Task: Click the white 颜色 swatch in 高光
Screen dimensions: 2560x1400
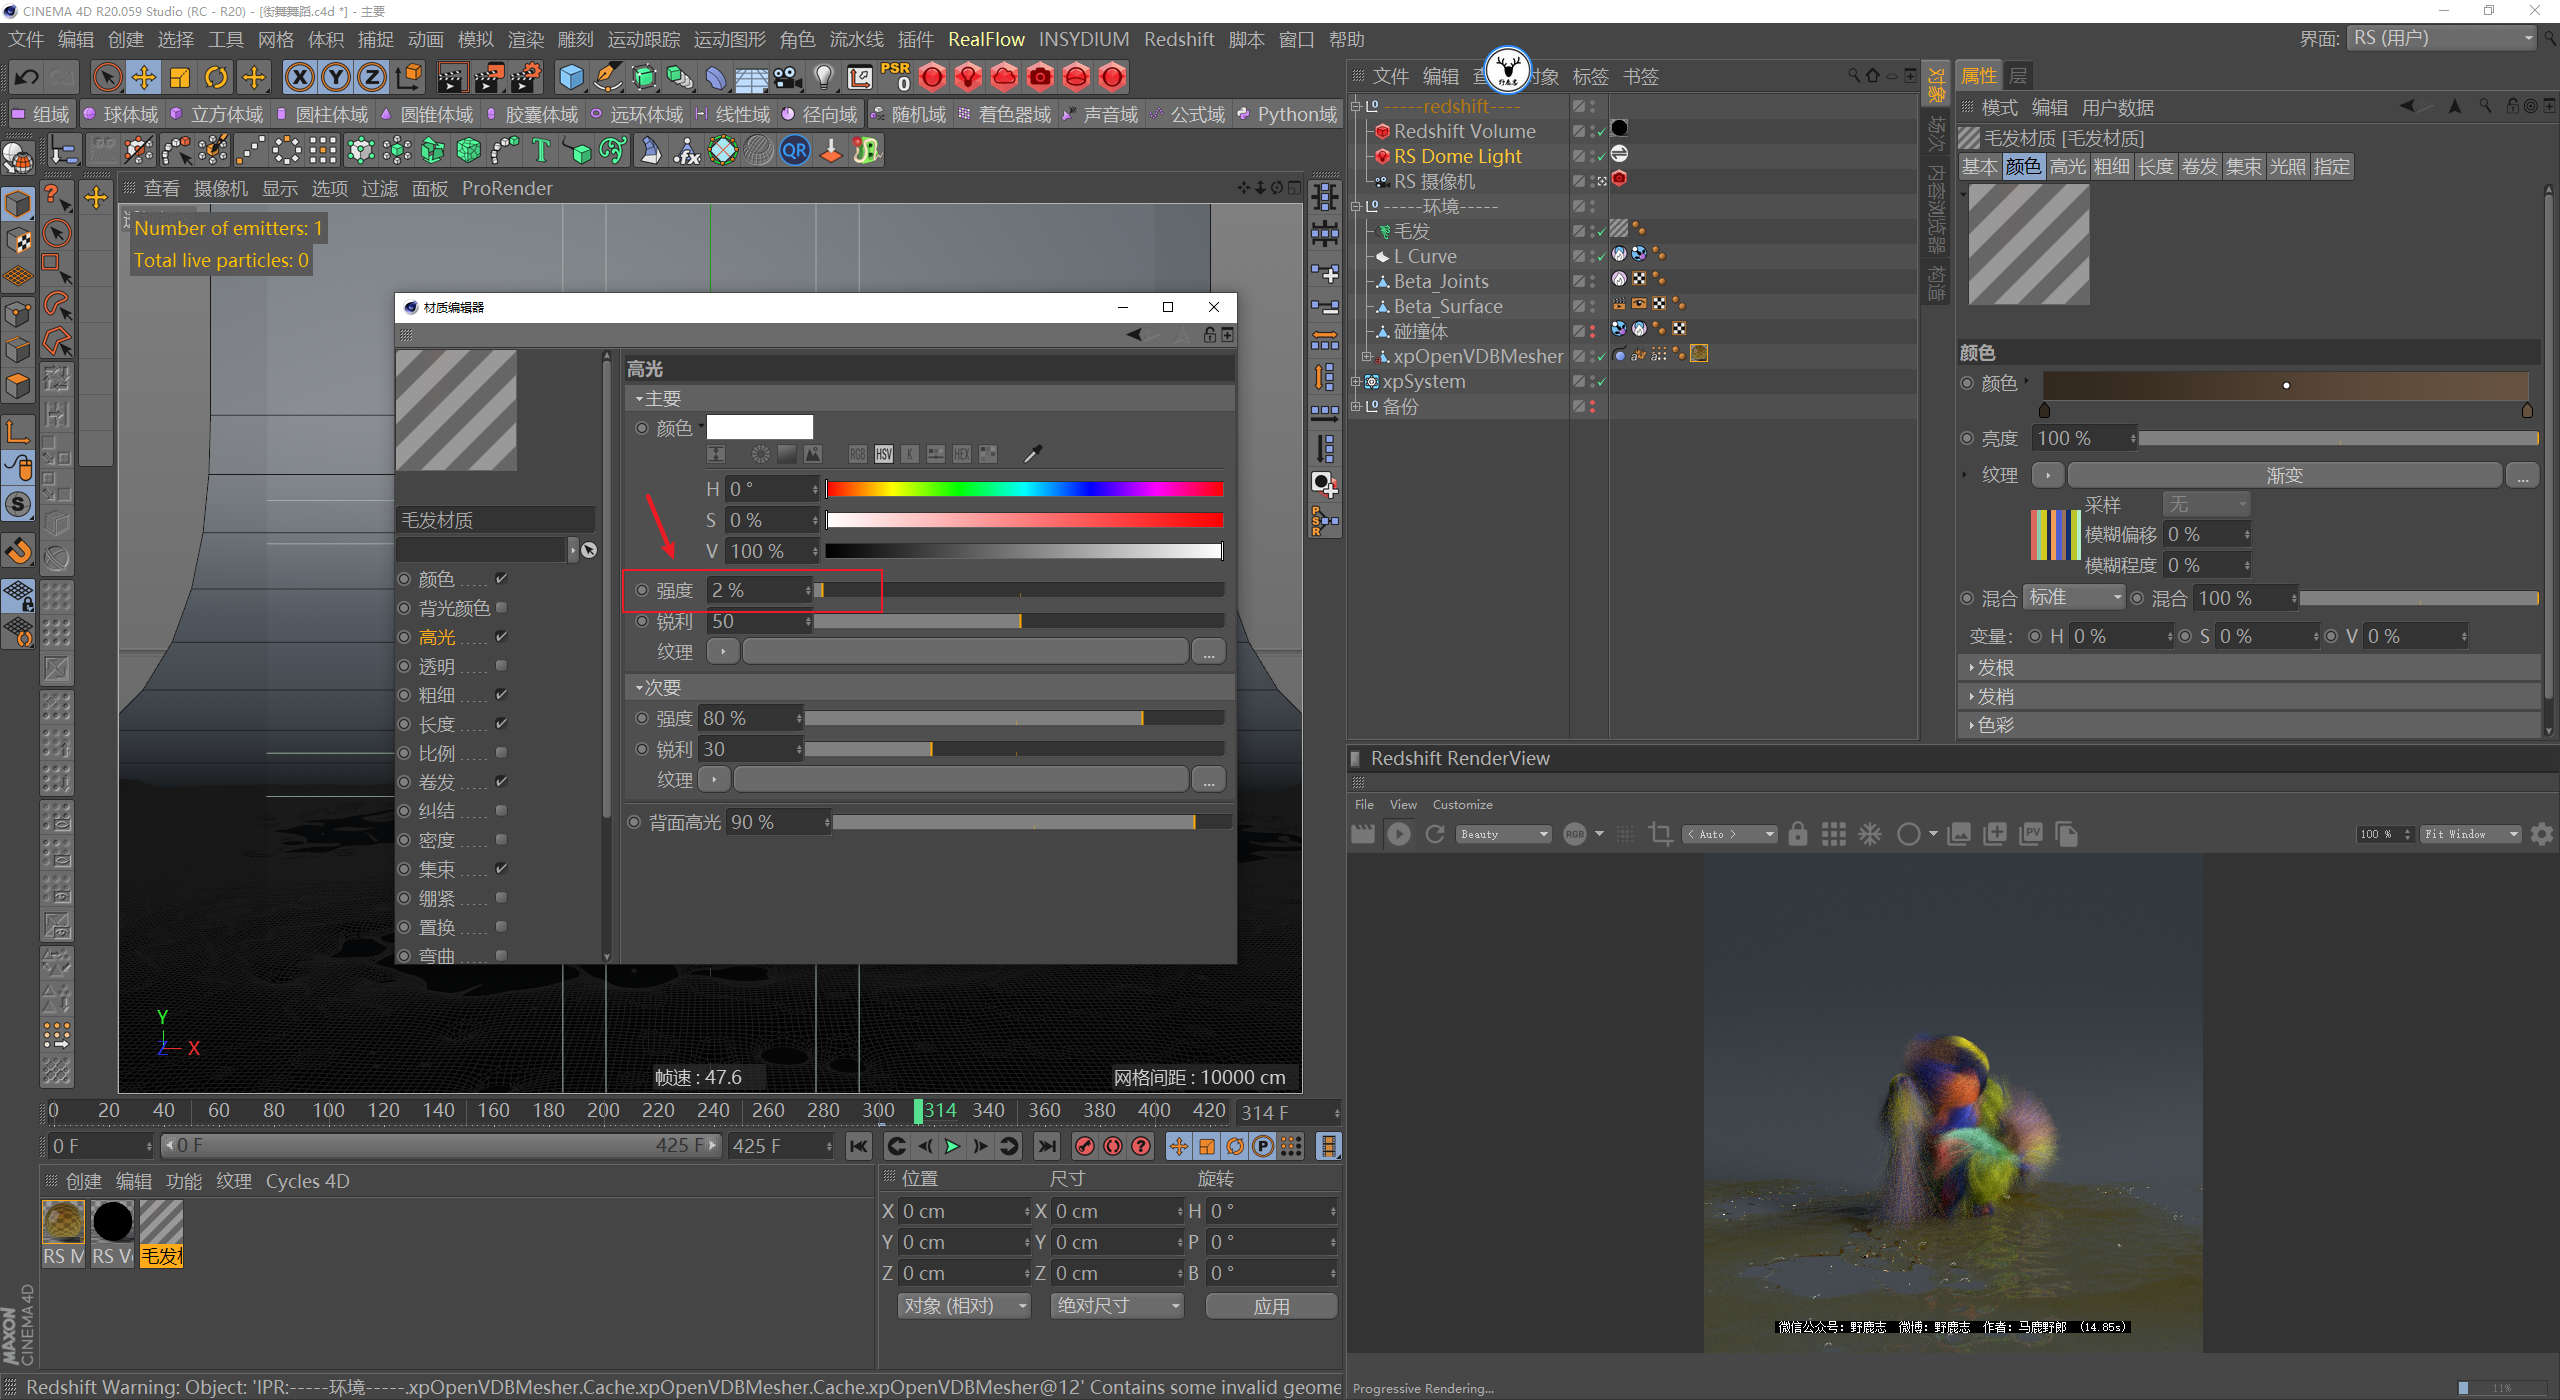Action: pos(759,428)
